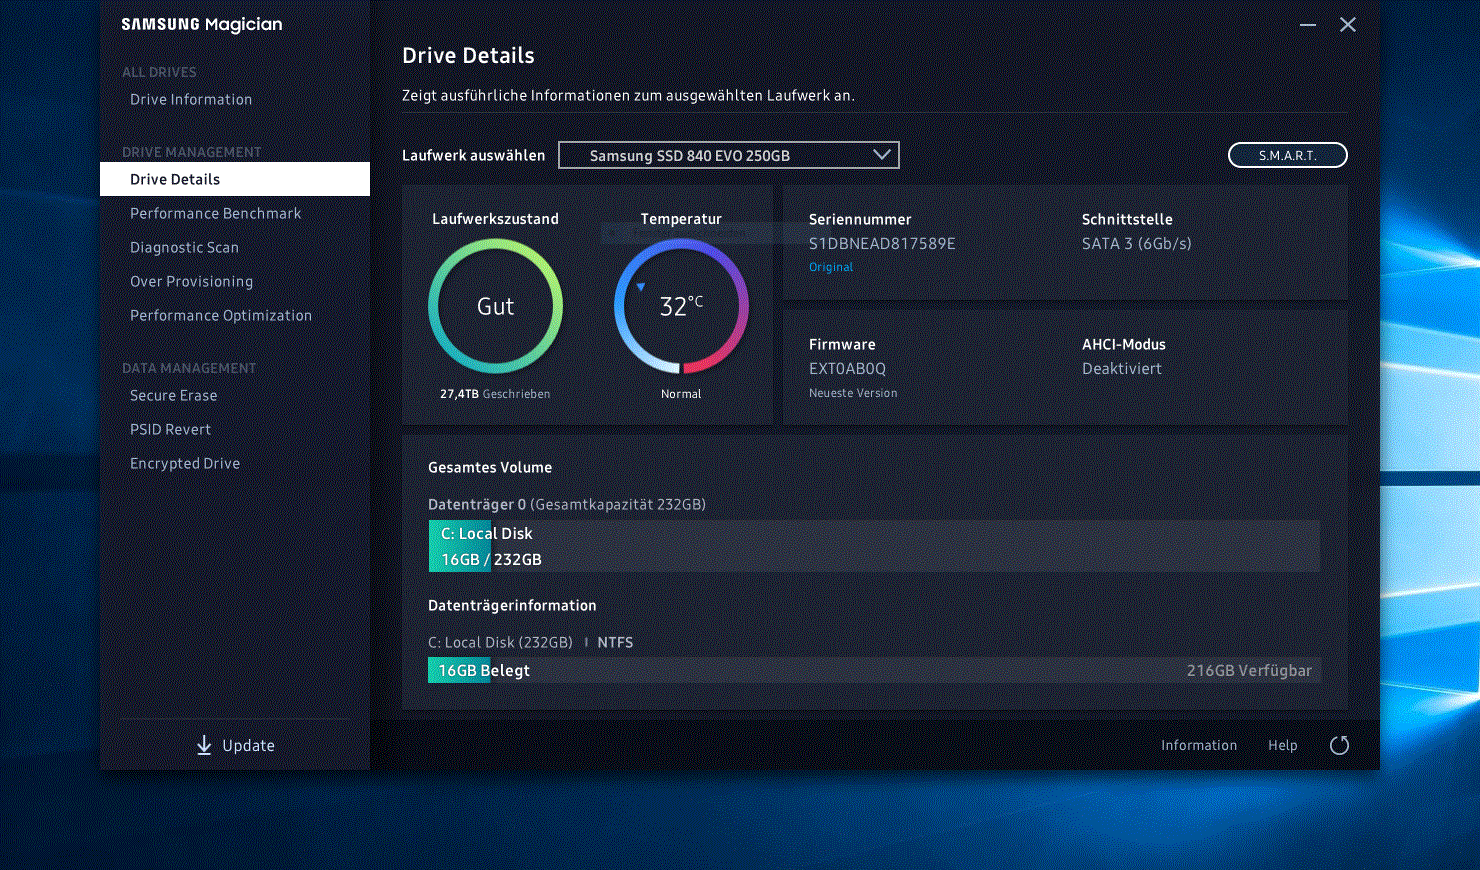Click the Information link in footer
Viewport: 1480px width, 870px height.
point(1199,745)
